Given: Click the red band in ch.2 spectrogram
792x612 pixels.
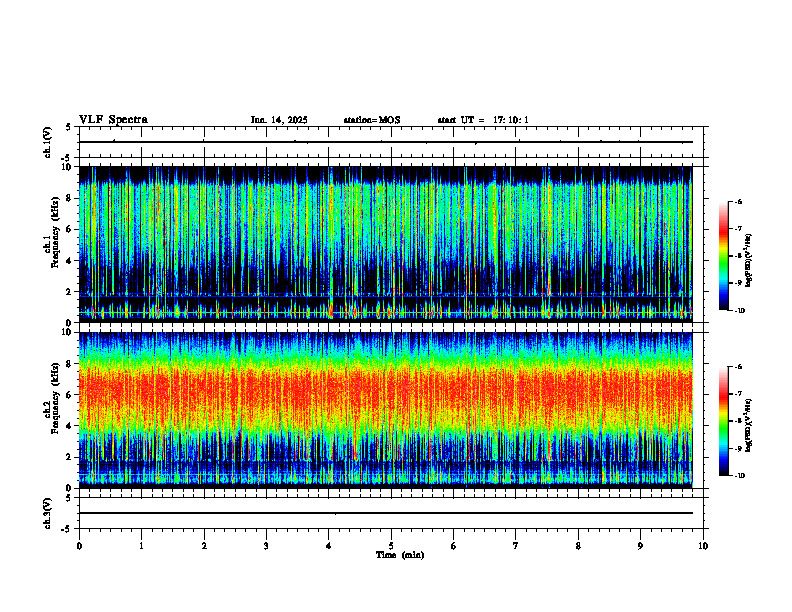Looking at the screenshot, I should (x=385, y=389).
